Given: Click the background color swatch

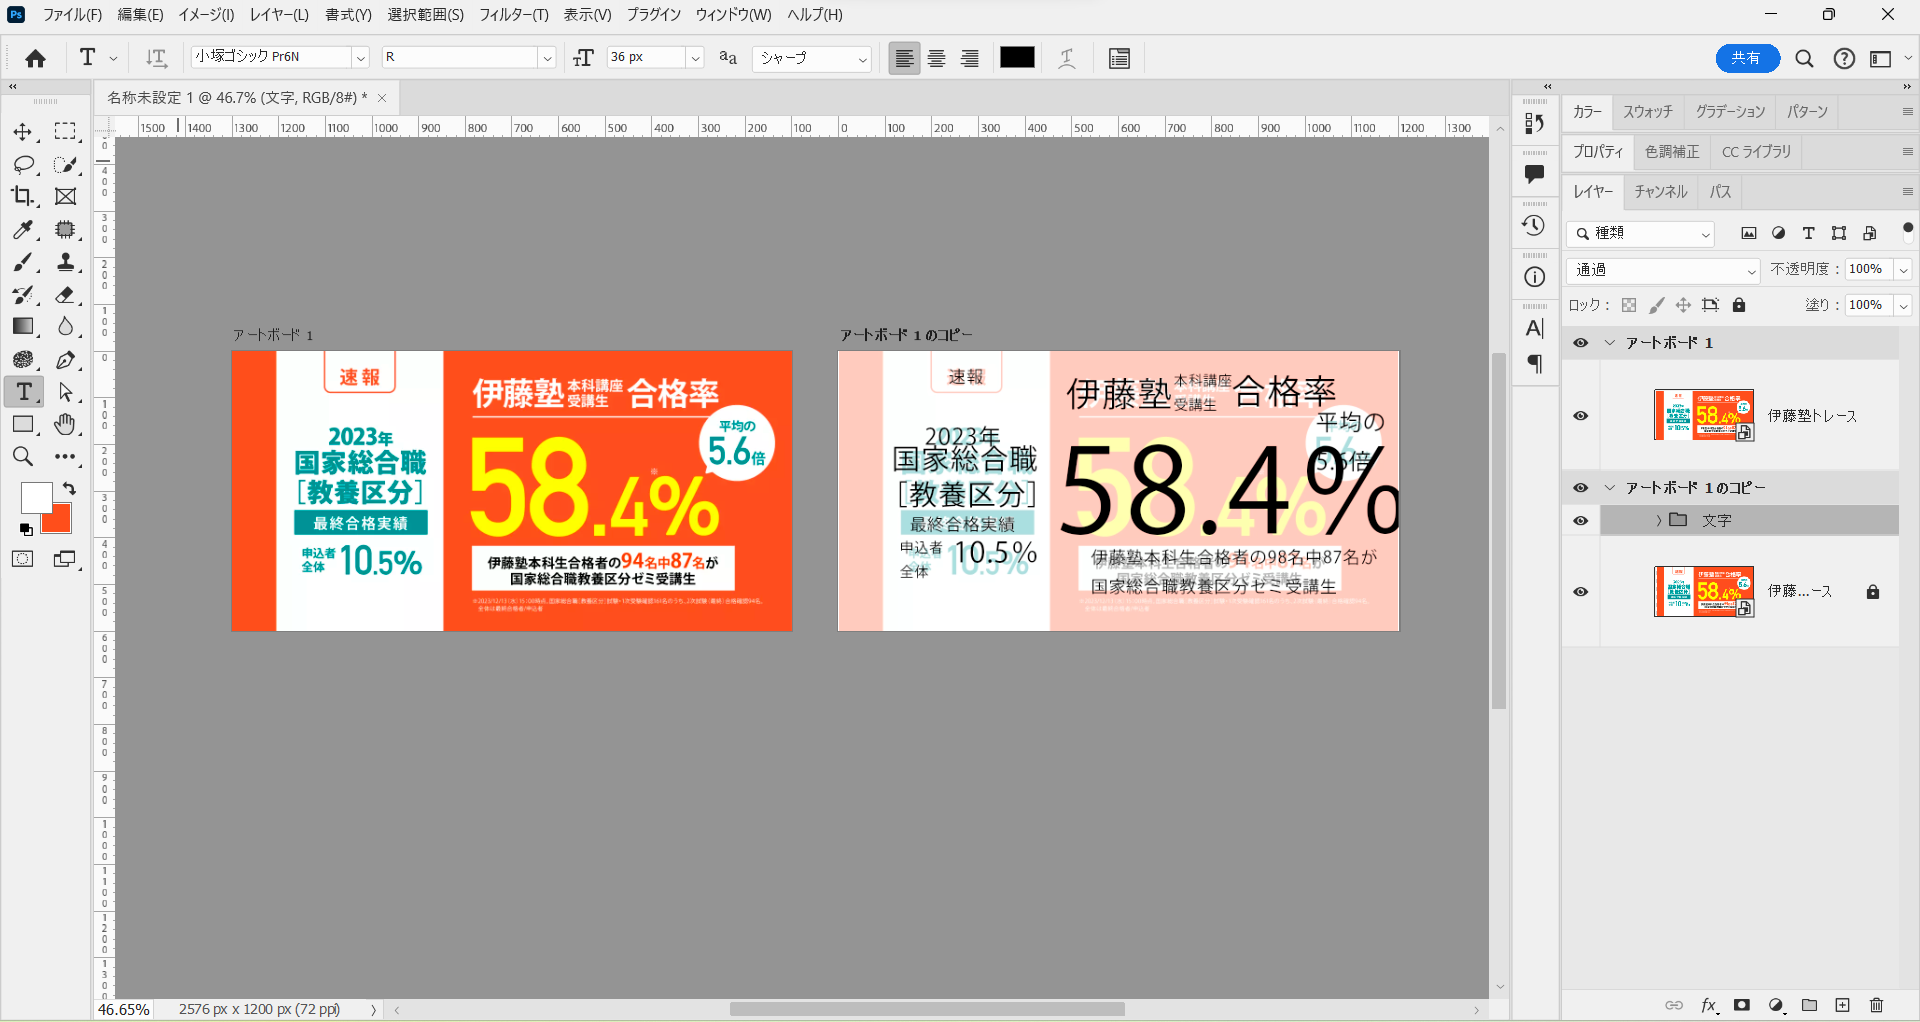Looking at the screenshot, I should point(61,521).
